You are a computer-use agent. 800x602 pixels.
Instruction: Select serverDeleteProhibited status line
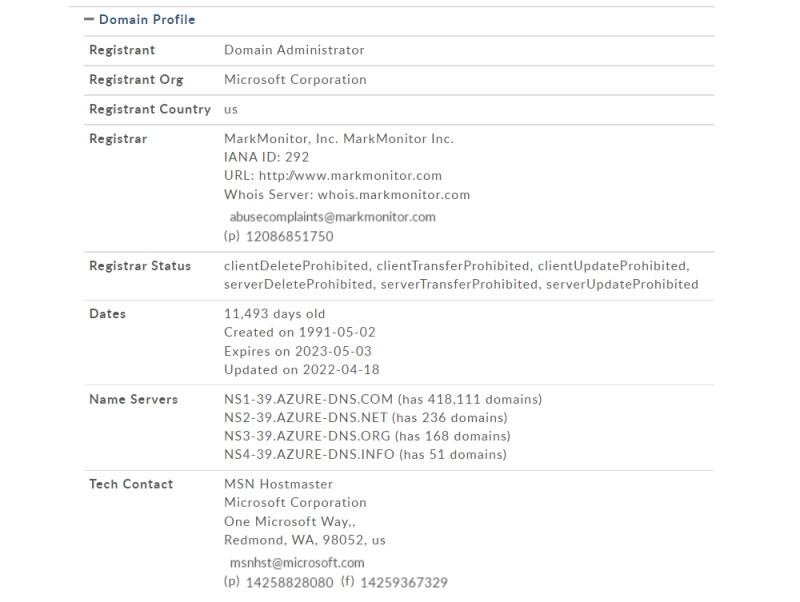pos(461,284)
